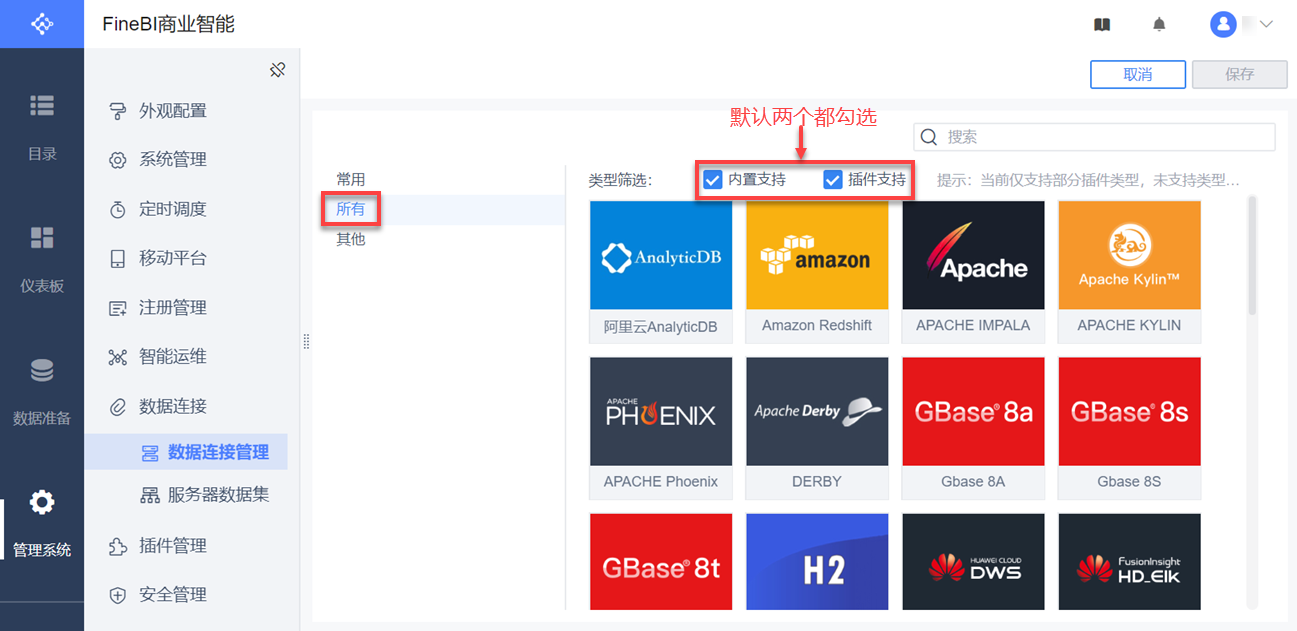Choose the Amazon Redshift database tile
Image resolution: width=1297 pixels, height=631 pixels.
817,272
